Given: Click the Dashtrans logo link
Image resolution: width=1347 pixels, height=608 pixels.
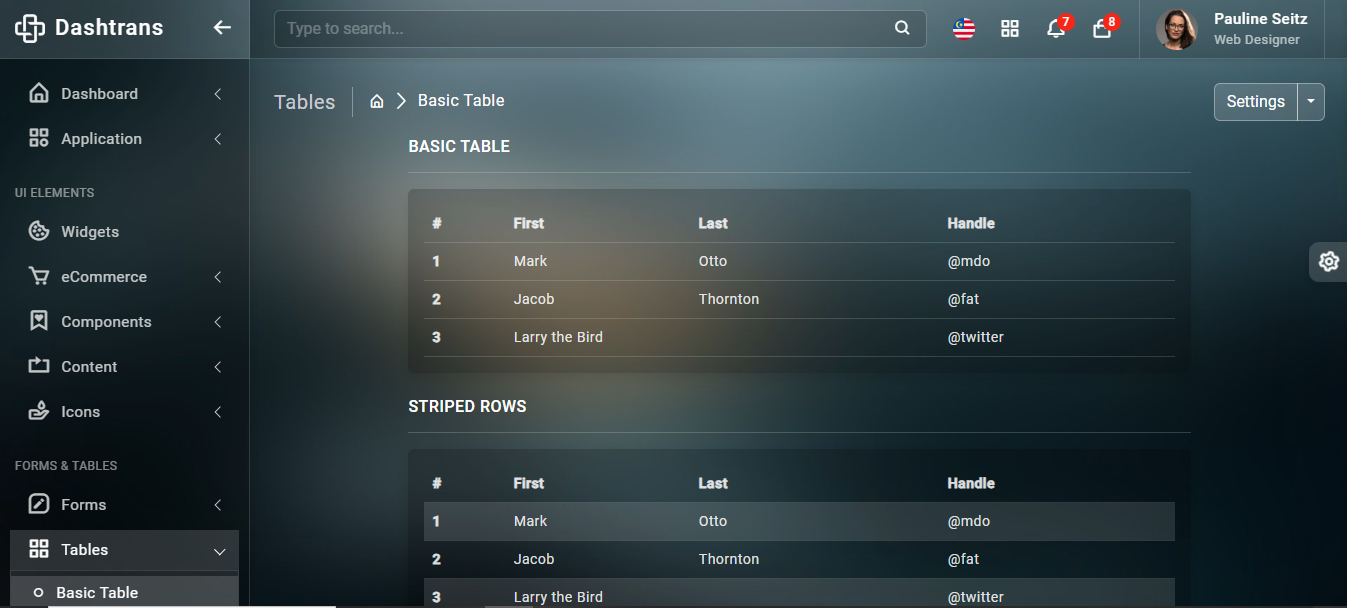Looking at the screenshot, I should tap(88, 28).
